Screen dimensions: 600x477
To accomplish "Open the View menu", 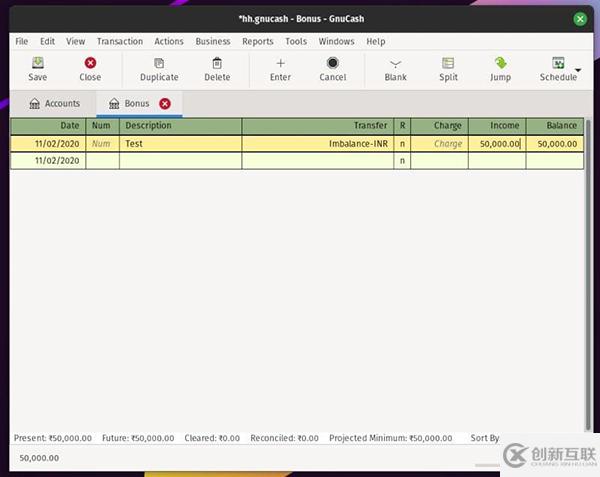I will [x=75, y=41].
